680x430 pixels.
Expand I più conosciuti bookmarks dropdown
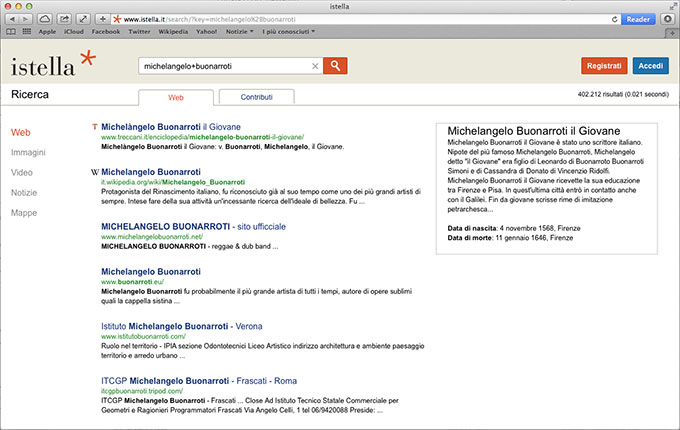pyautogui.click(x=288, y=32)
